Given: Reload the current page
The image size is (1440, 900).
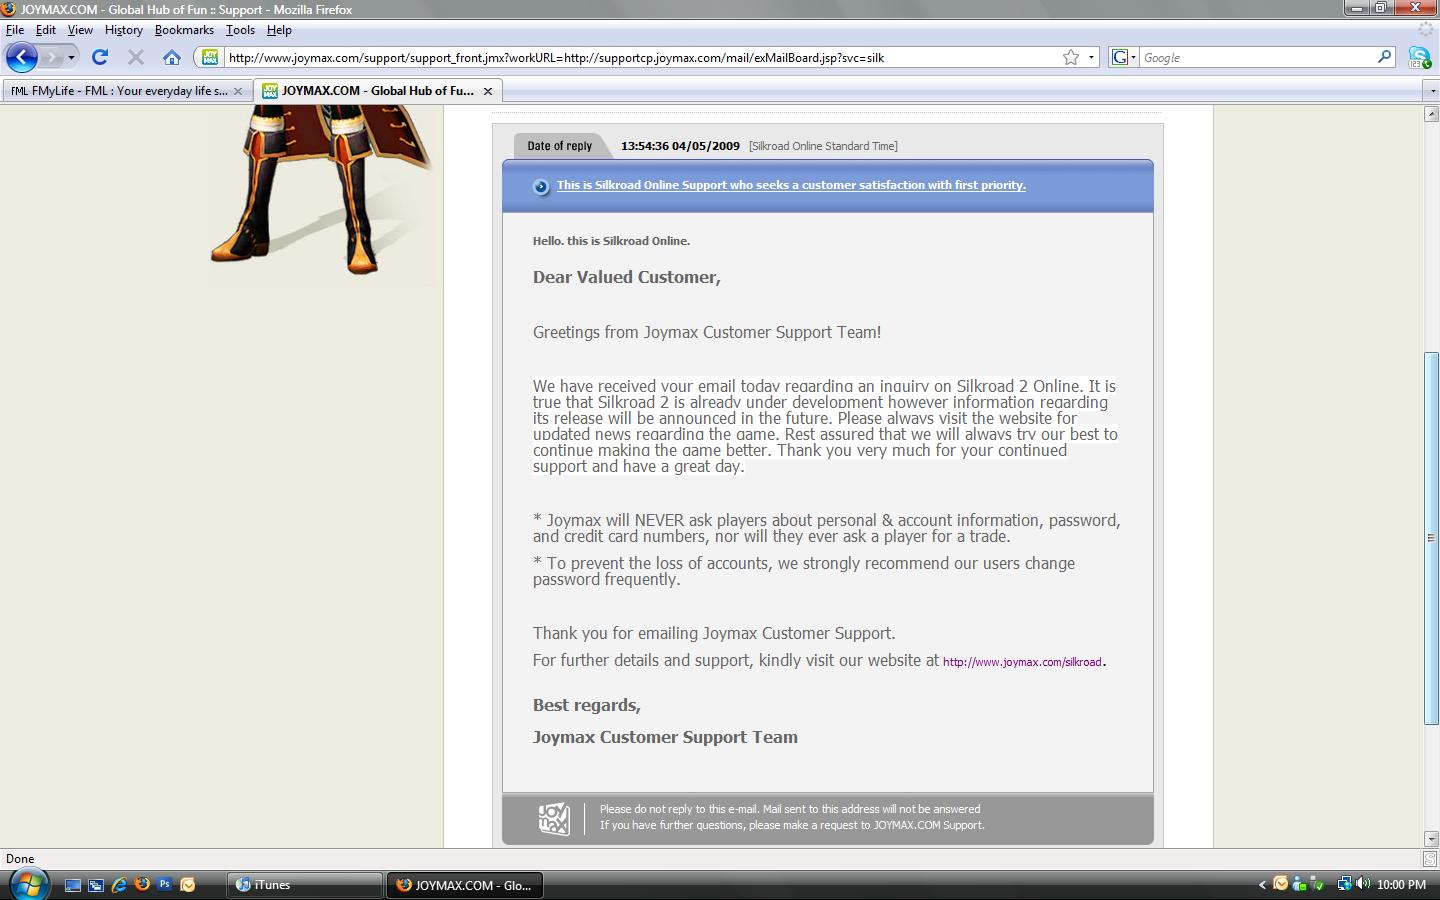Looking at the screenshot, I should [x=100, y=57].
